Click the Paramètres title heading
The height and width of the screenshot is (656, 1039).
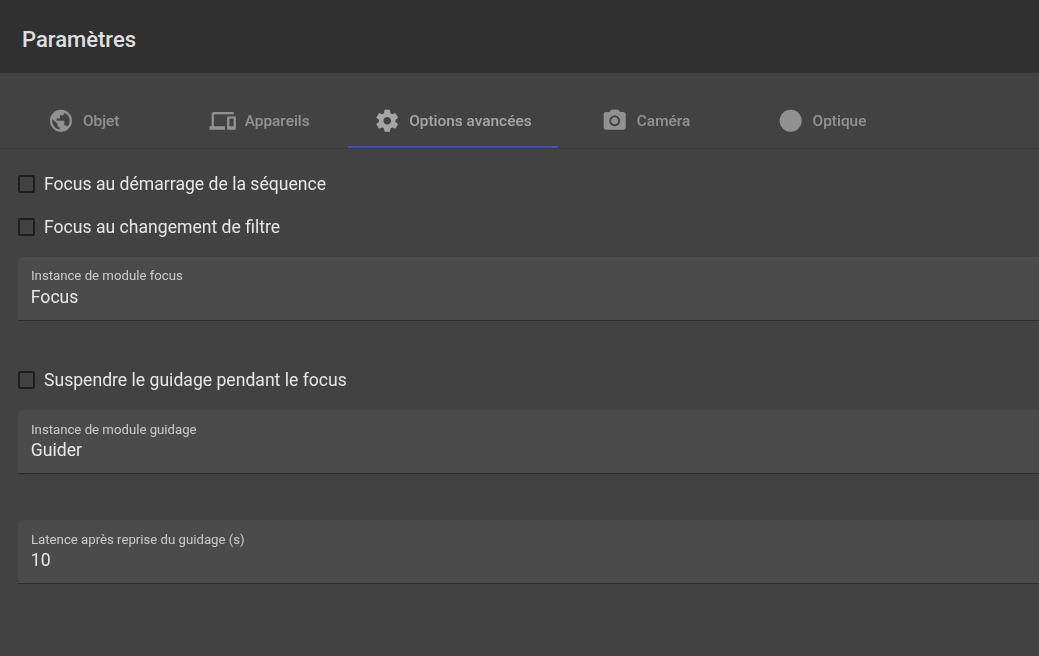coord(79,40)
